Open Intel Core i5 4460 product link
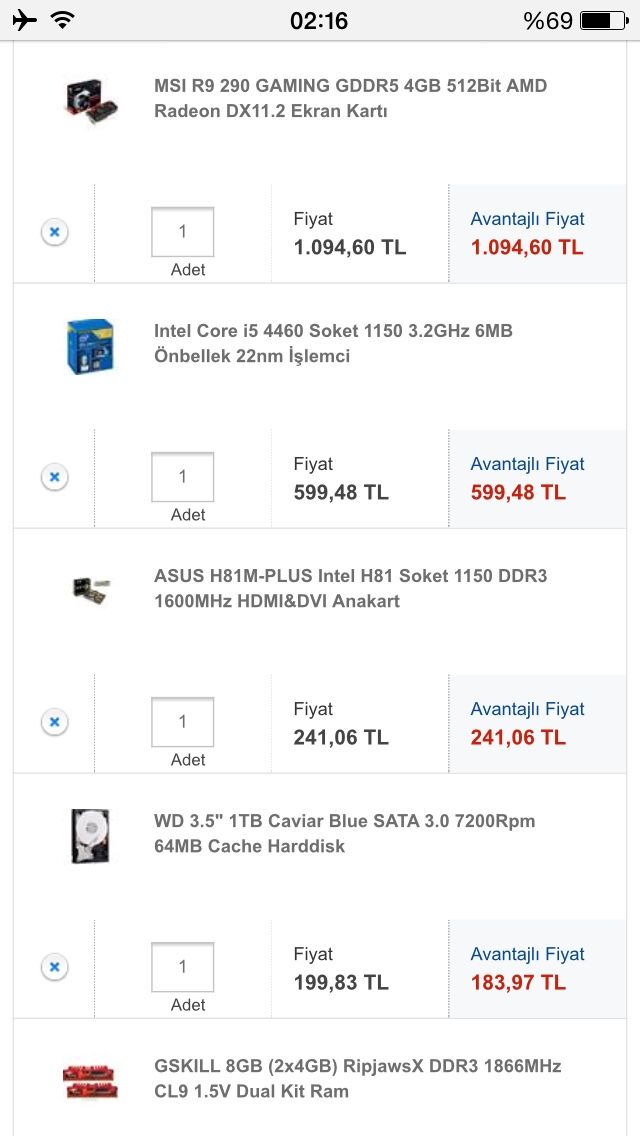Screen dimensions: 640x1136 point(333,343)
